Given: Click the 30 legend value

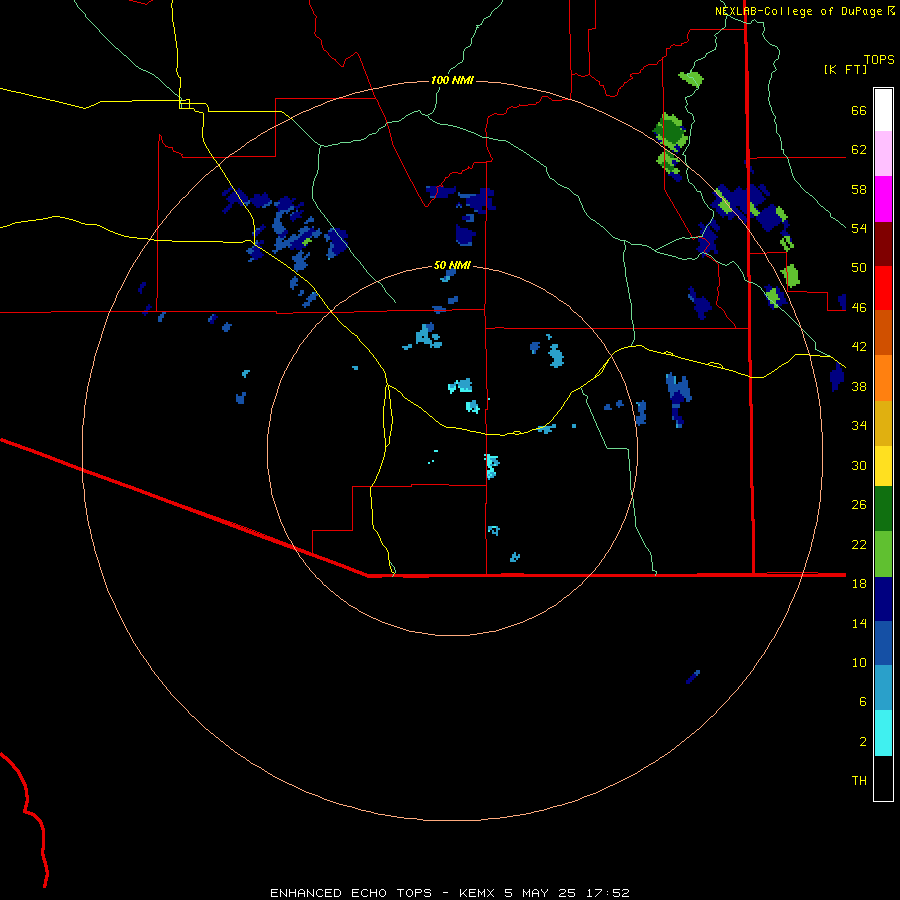Looking at the screenshot, I should coord(859,465).
